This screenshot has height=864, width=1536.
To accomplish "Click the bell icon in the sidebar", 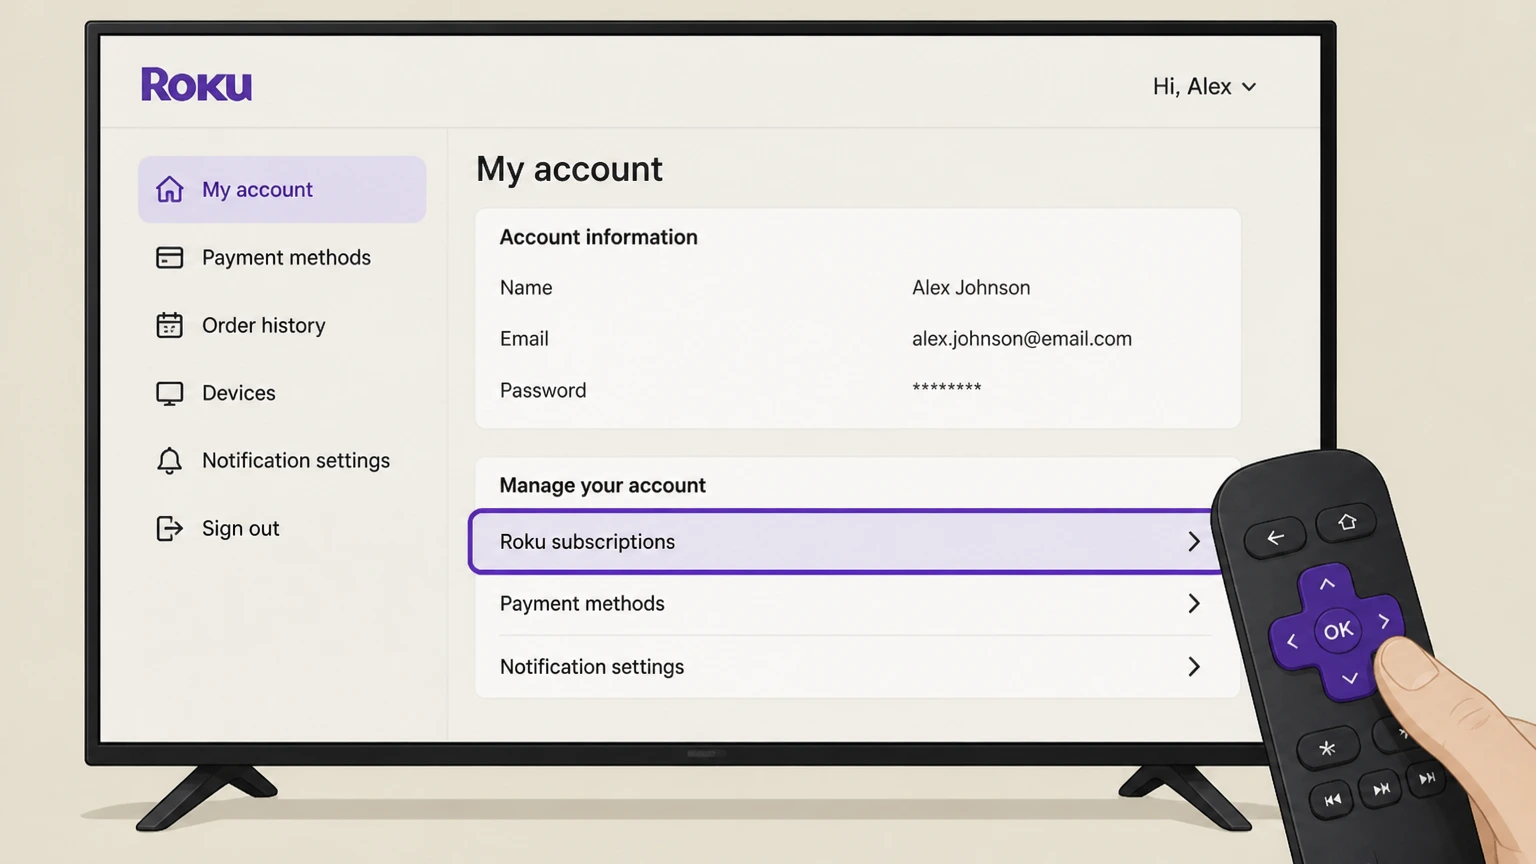I will 169,461.
